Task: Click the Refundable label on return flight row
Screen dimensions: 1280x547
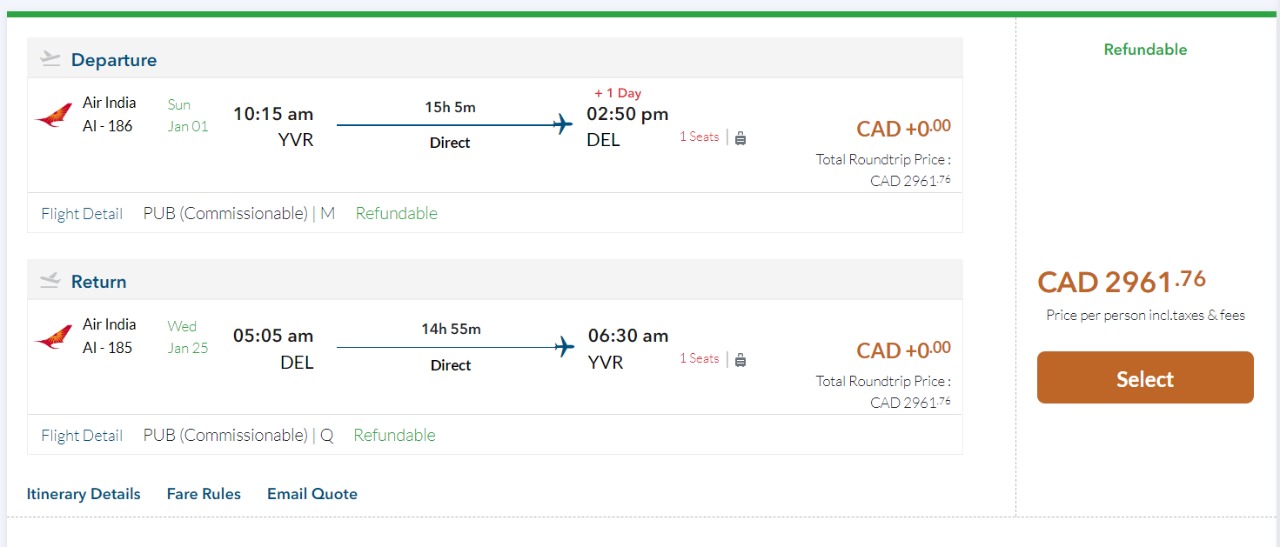Action: click(x=394, y=435)
